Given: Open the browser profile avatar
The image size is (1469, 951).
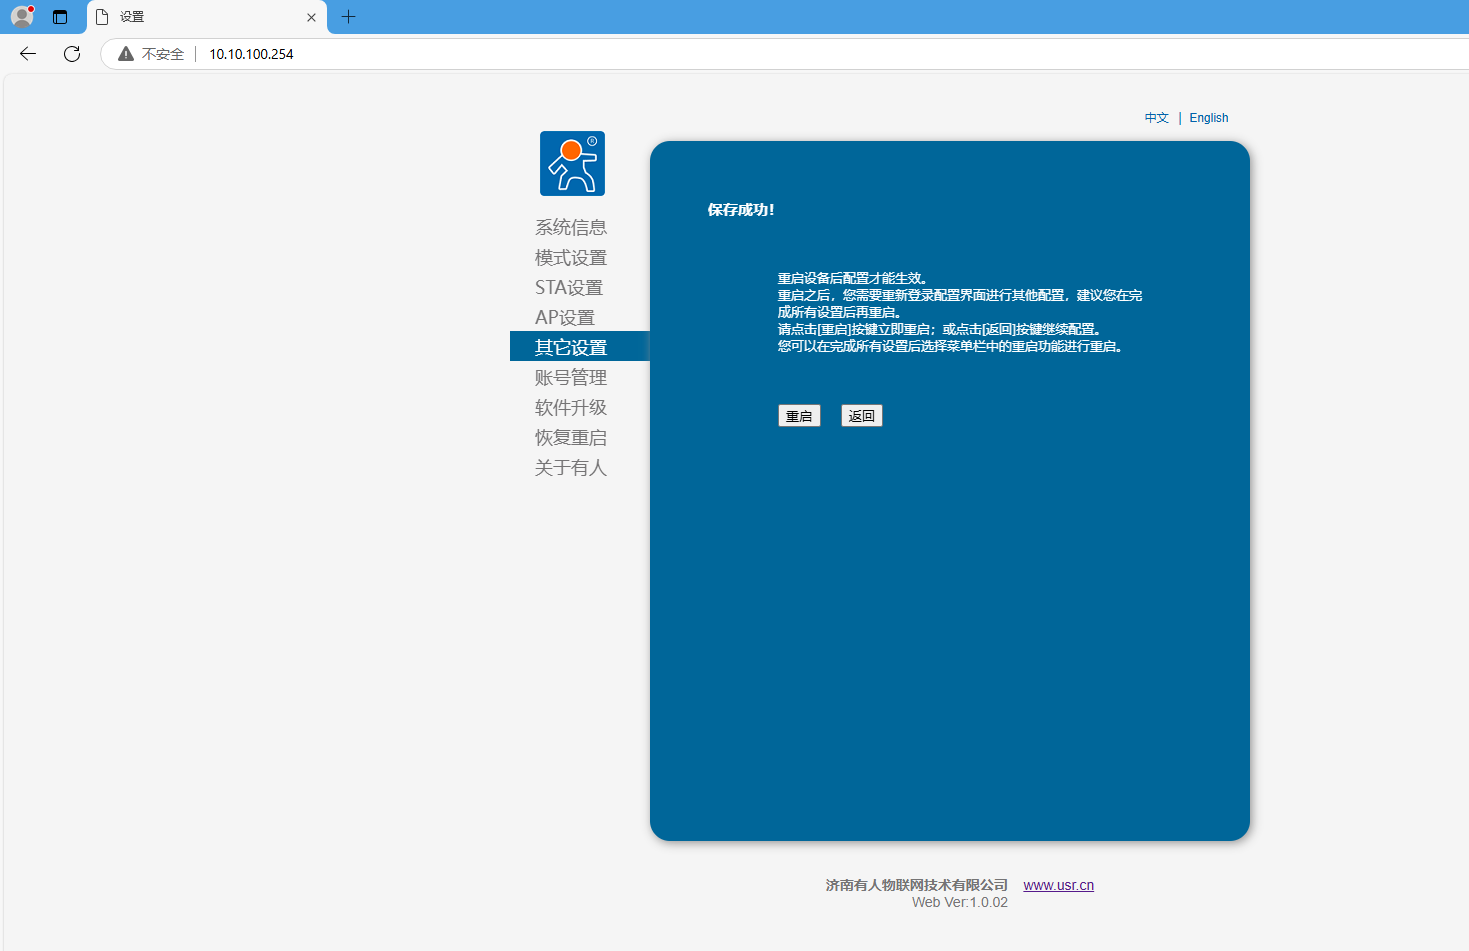Looking at the screenshot, I should pyautogui.click(x=22, y=17).
